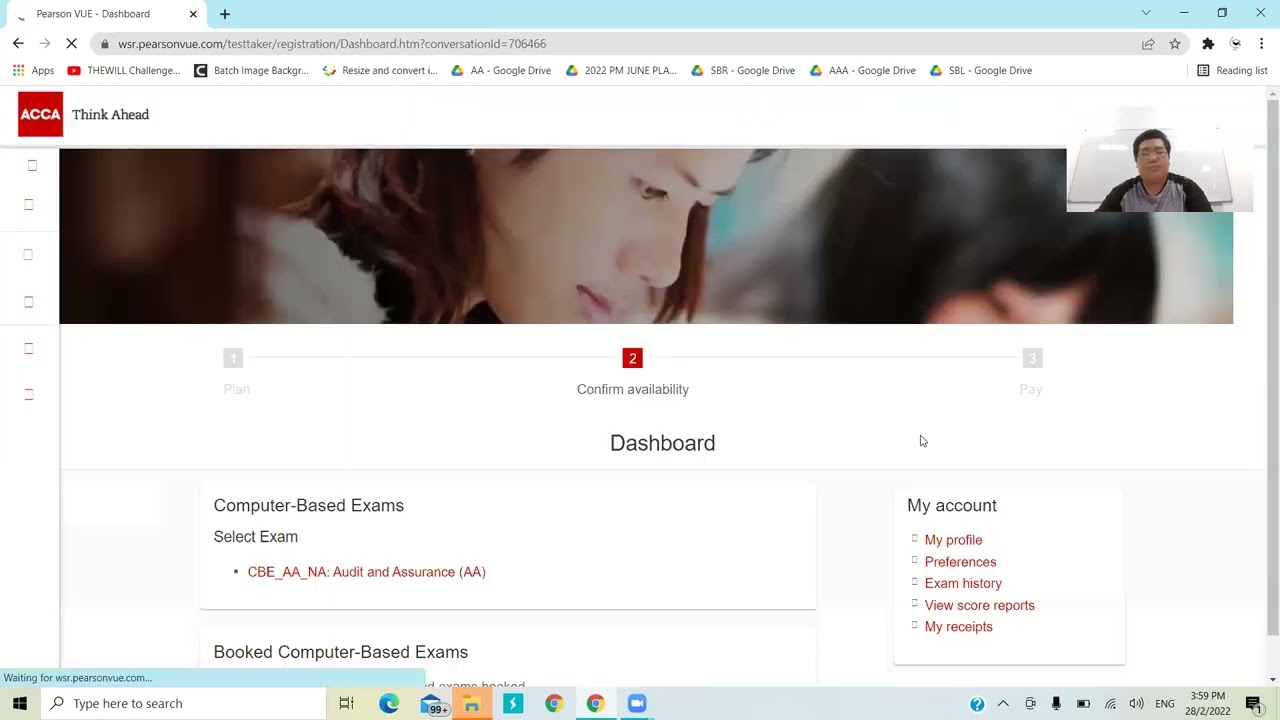Open View score reports link

(x=979, y=605)
